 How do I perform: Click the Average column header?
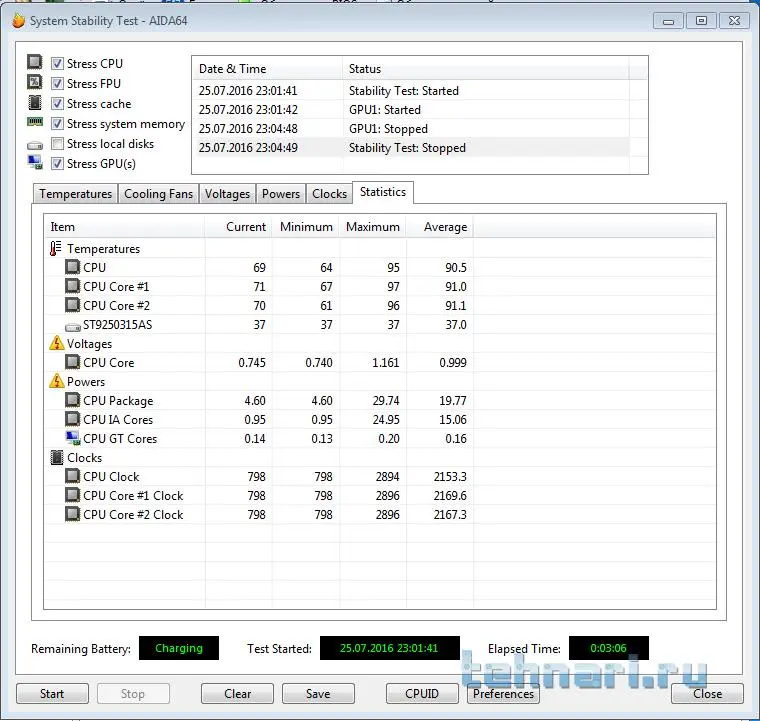[440, 227]
